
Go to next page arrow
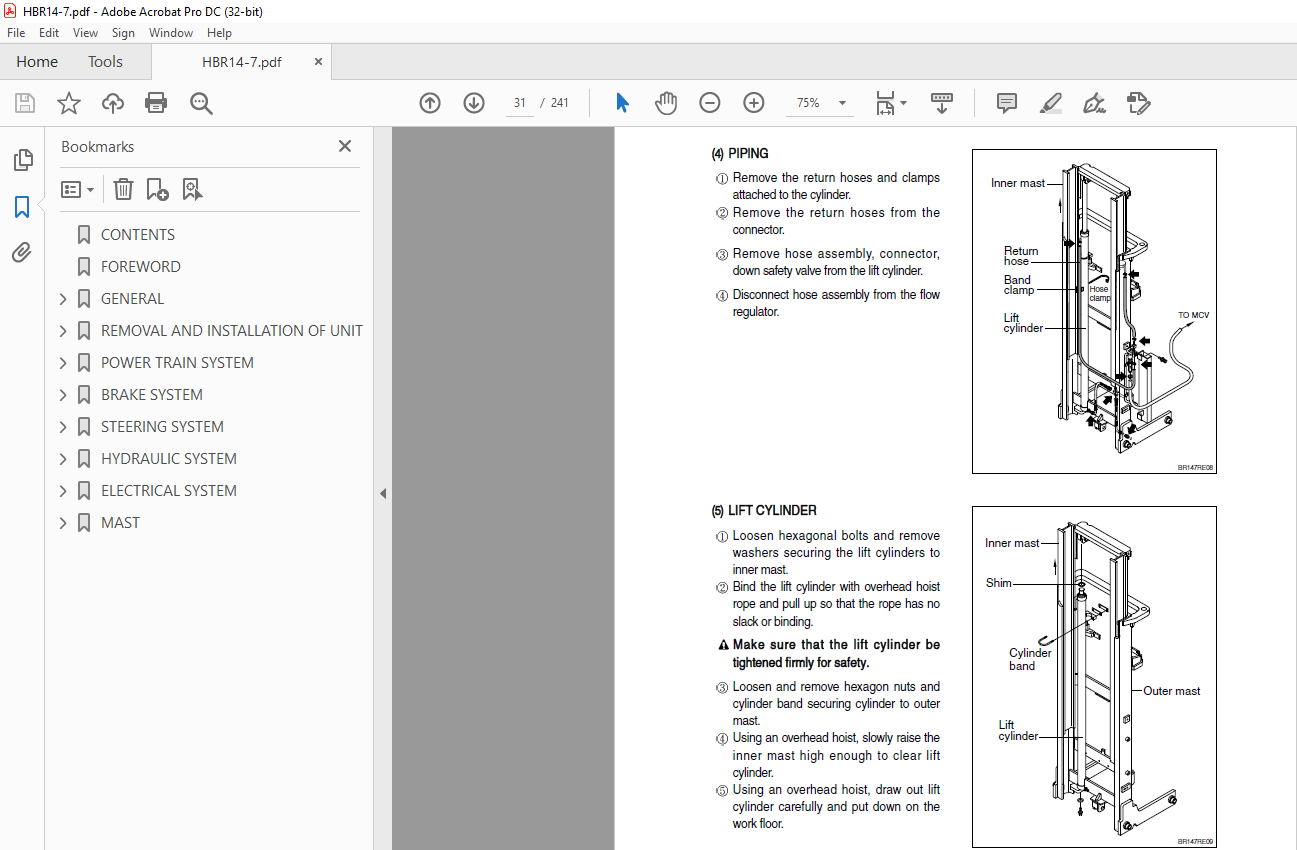point(474,103)
